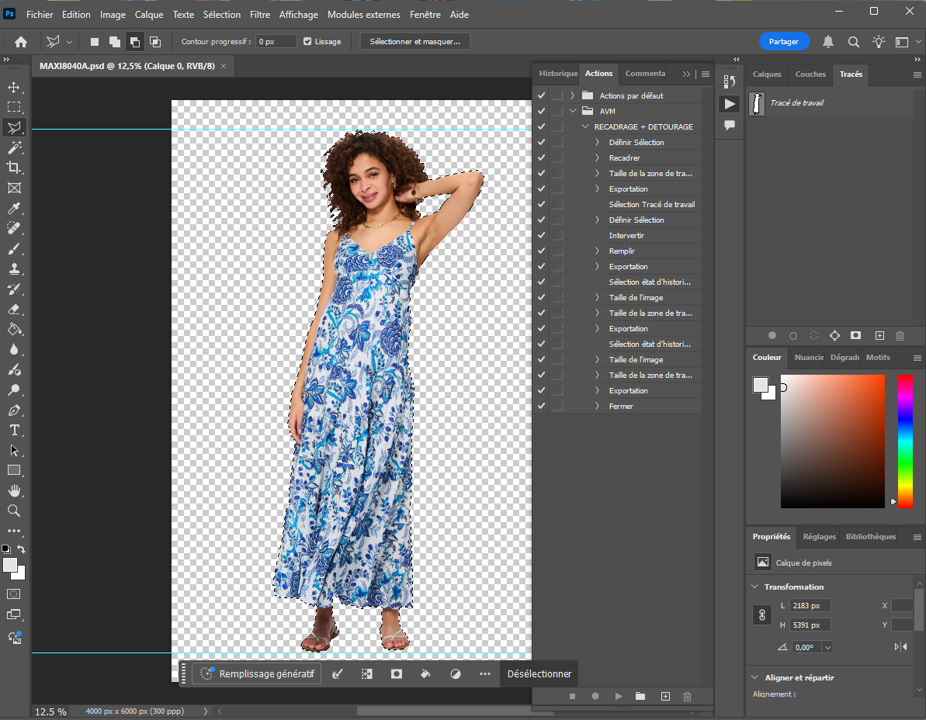The width and height of the screenshot is (926, 720).
Task: Select the Zoom tool in toolbar
Action: click(x=14, y=511)
